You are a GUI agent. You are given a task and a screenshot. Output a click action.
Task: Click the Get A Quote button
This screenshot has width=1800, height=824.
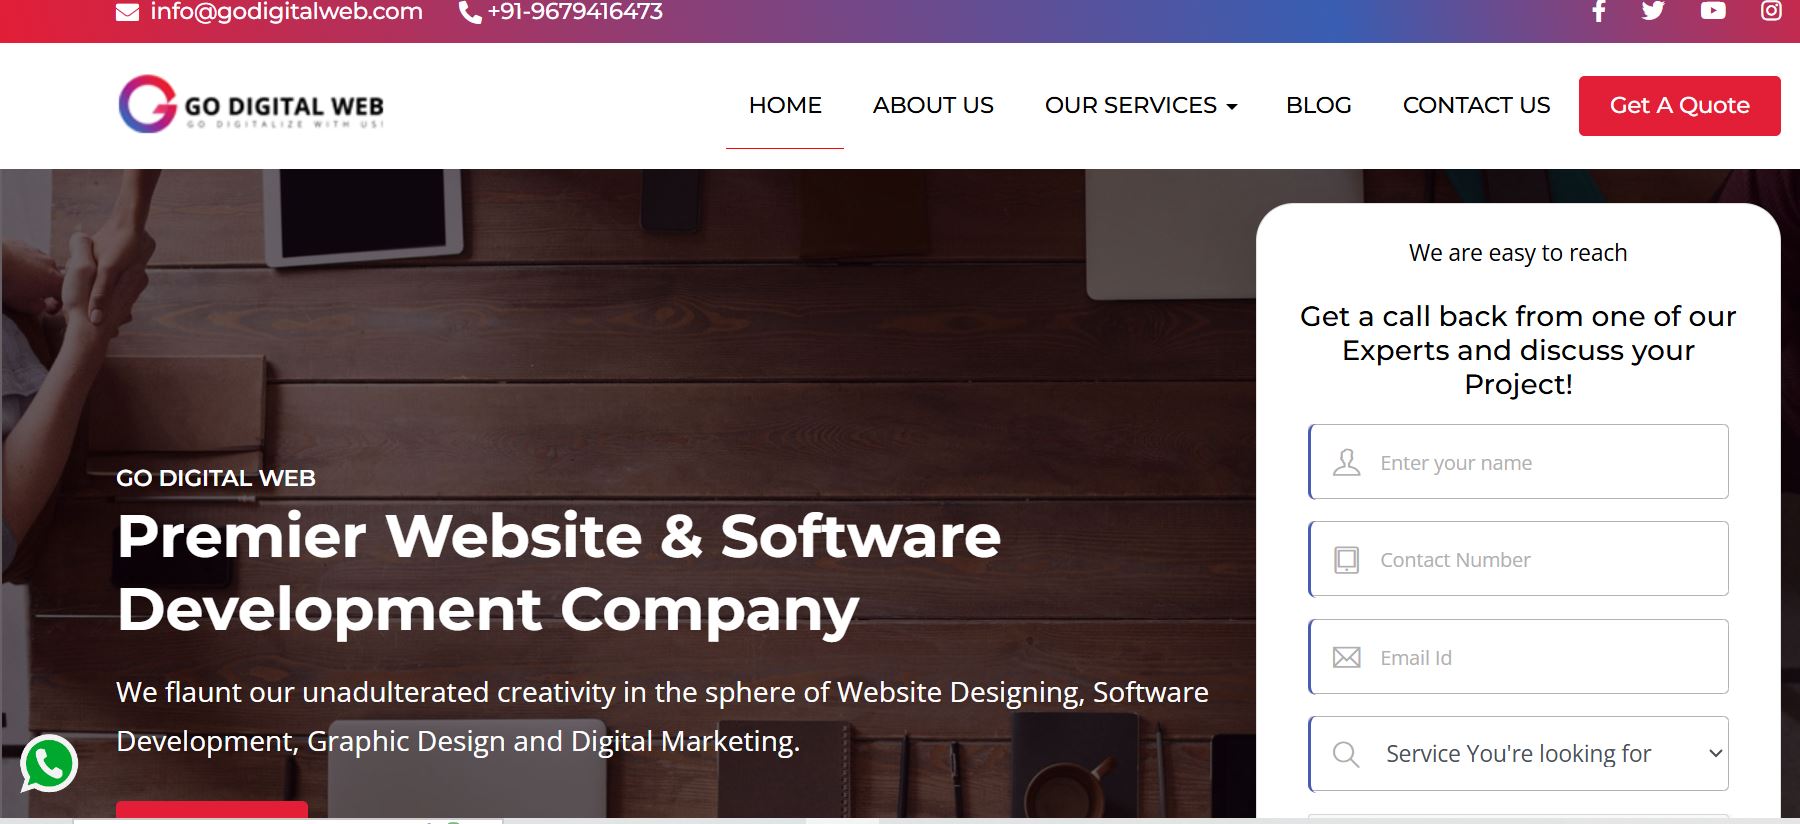click(1679, 106)
